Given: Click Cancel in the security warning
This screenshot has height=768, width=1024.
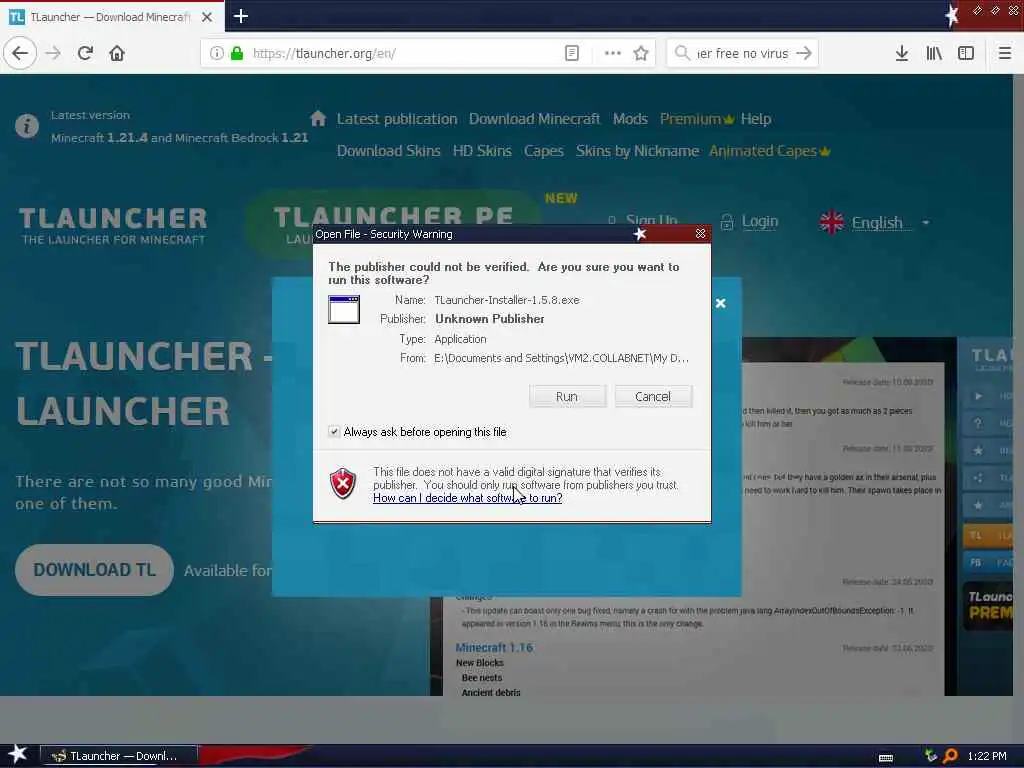Looking at the screenshot, I should pos(652,396).
